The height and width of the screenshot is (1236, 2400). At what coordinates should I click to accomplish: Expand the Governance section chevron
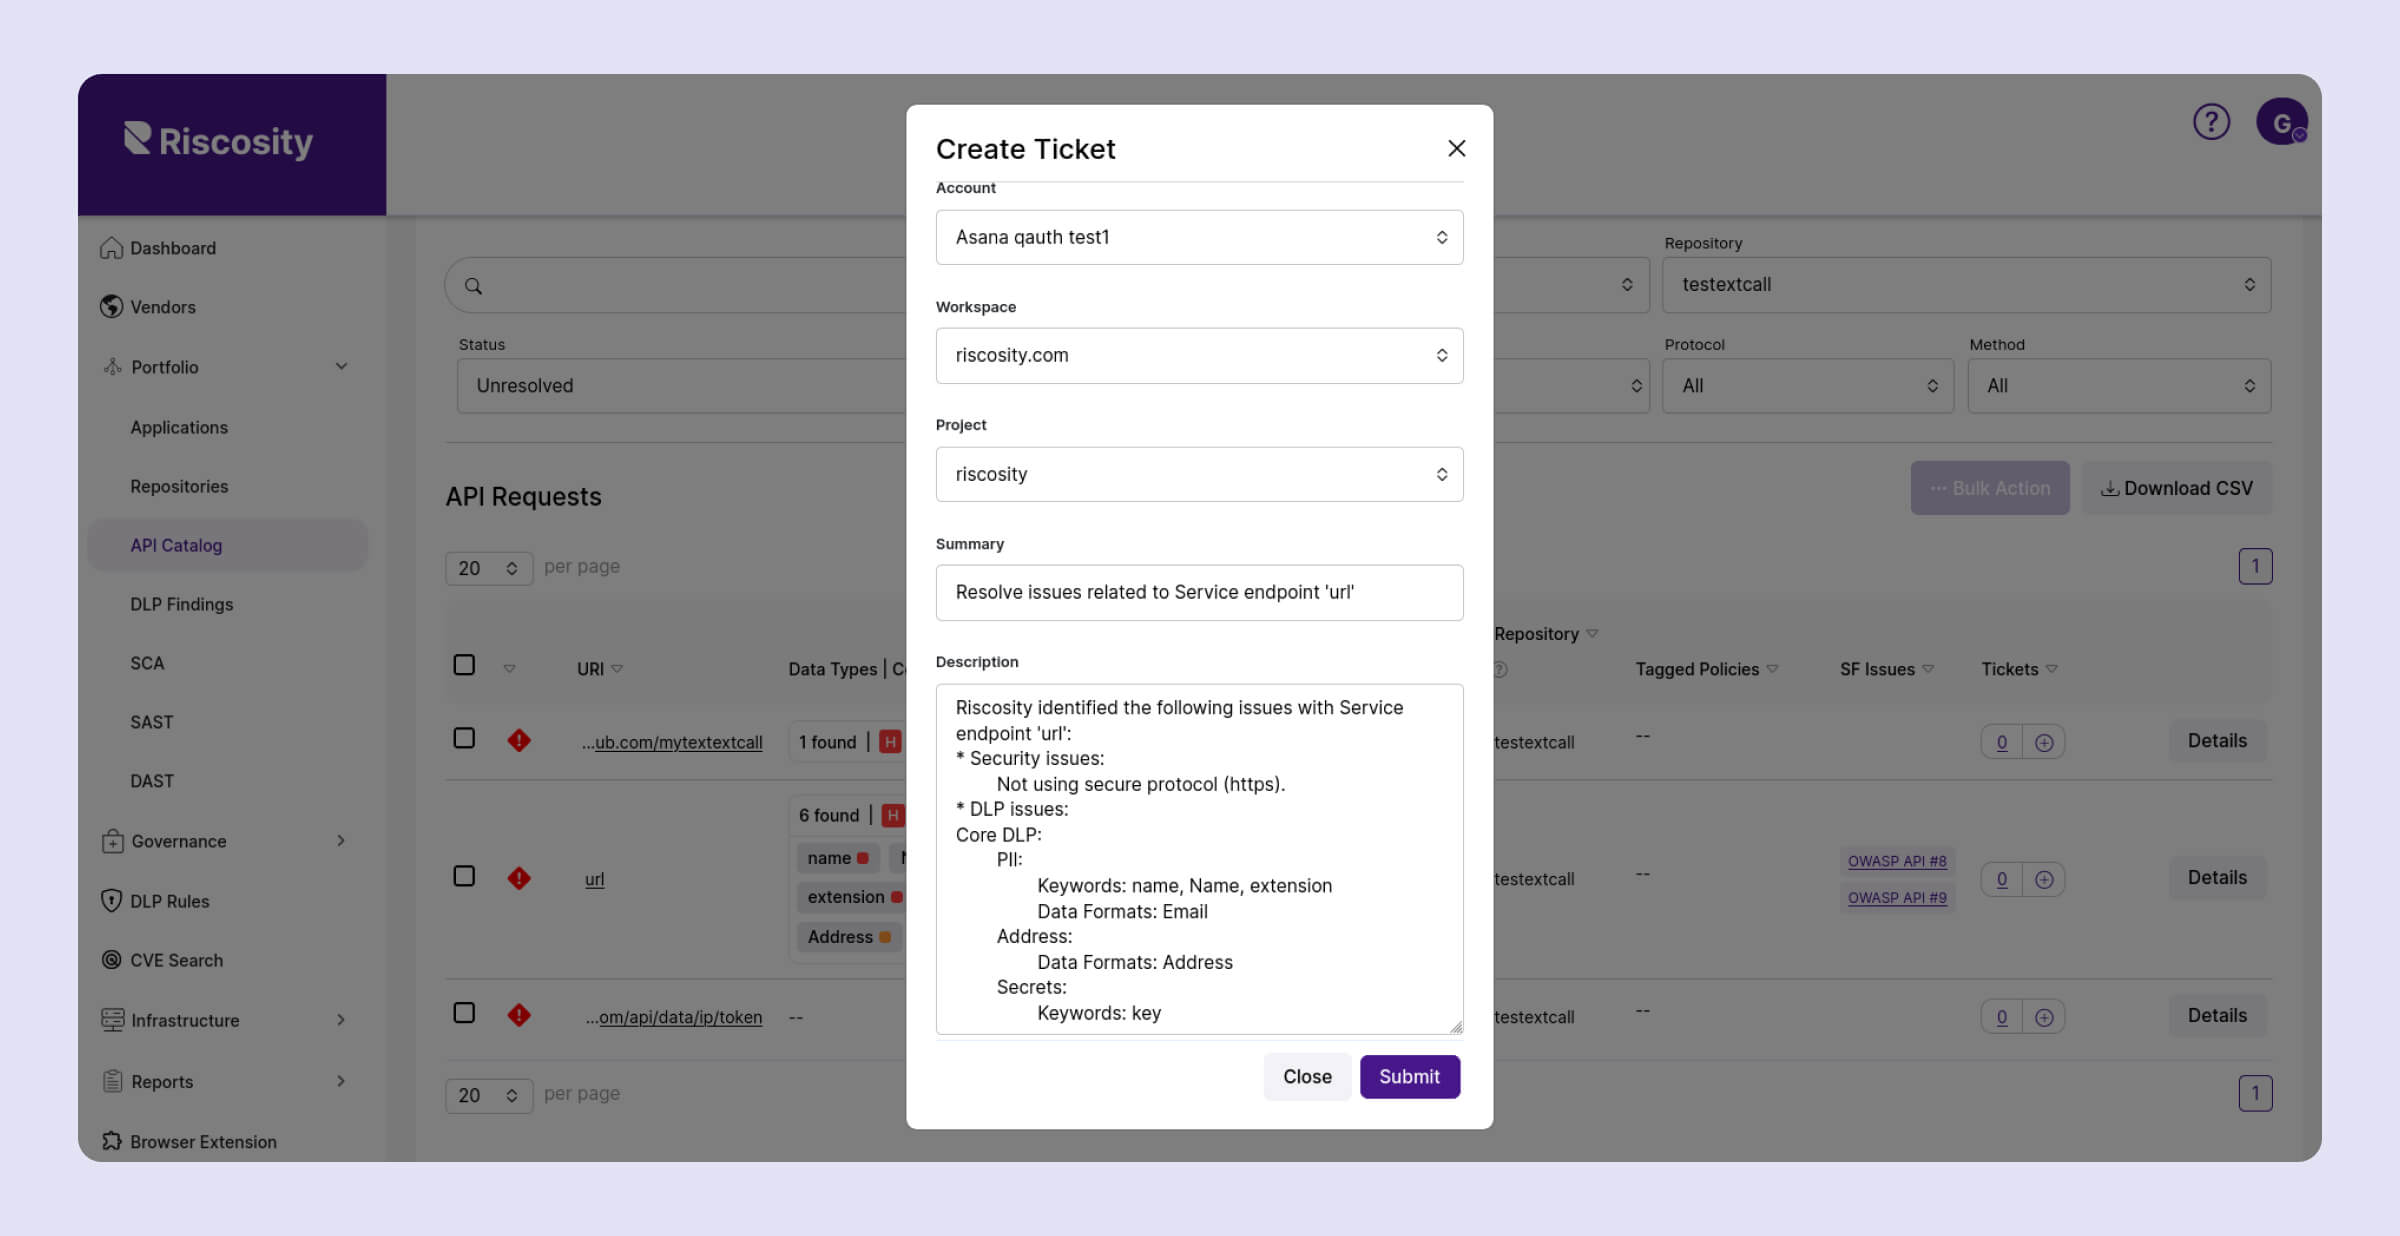tap(341, 841)
